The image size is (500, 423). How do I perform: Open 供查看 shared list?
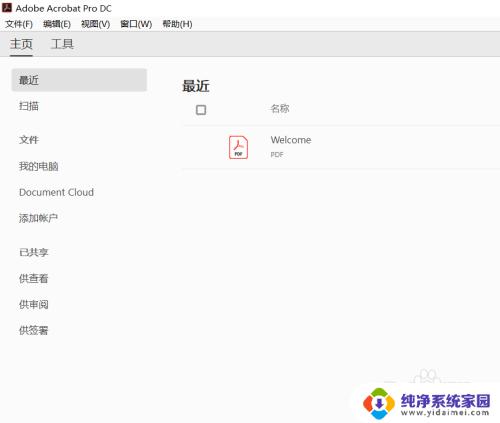coord(34,278)
